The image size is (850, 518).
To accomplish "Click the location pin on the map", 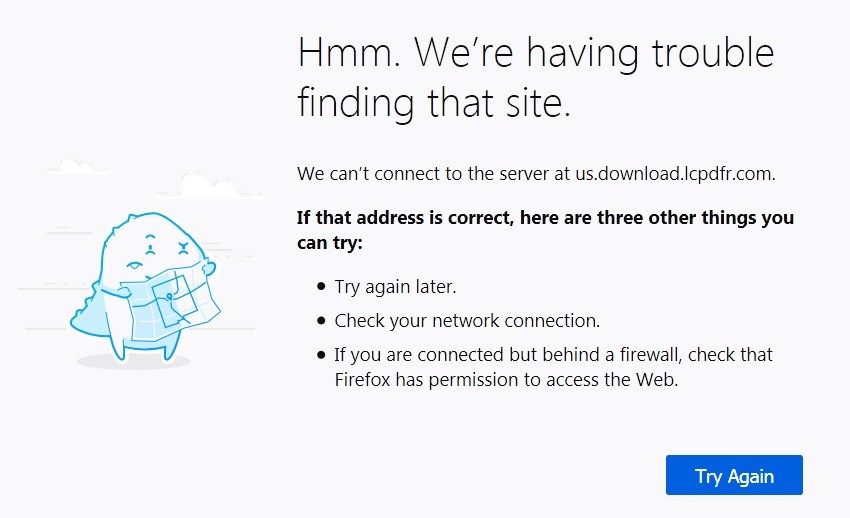I will coord(171,296).
